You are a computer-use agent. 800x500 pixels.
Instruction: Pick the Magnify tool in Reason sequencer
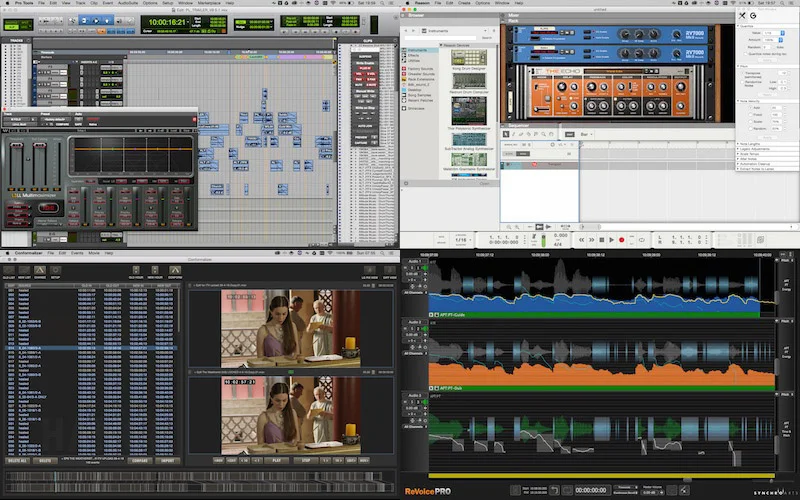pyautogui.click(x=543, y=134)
